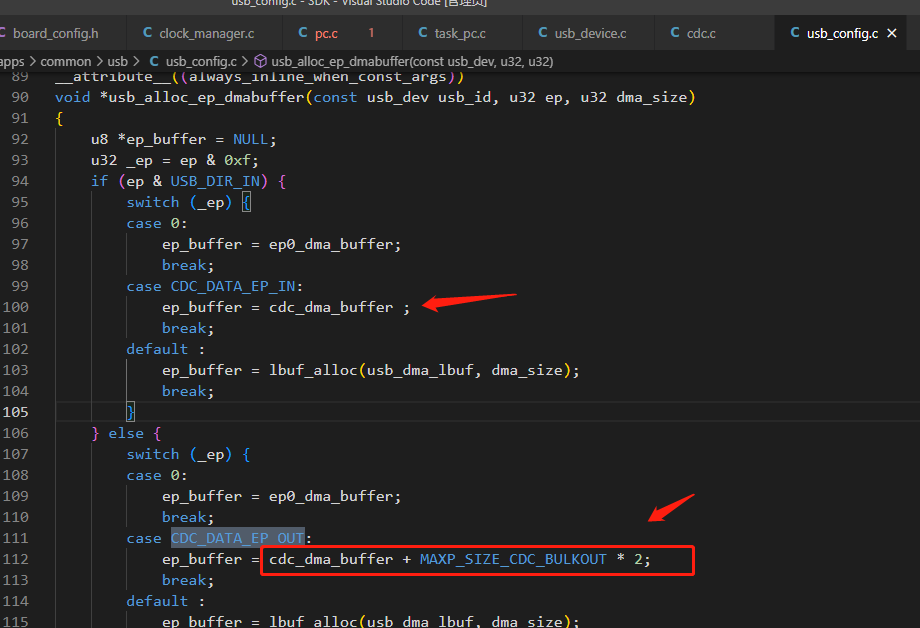Image resolution: width=920 pixels, height=628 pixels.
Task: Click ep0_dma_buffer on line 97
Action: tap(331, 244)
